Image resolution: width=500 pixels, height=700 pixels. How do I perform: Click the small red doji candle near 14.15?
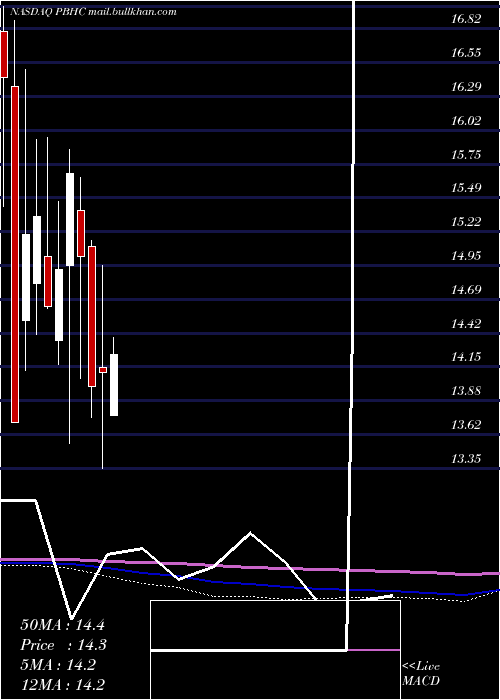(103, 370)
